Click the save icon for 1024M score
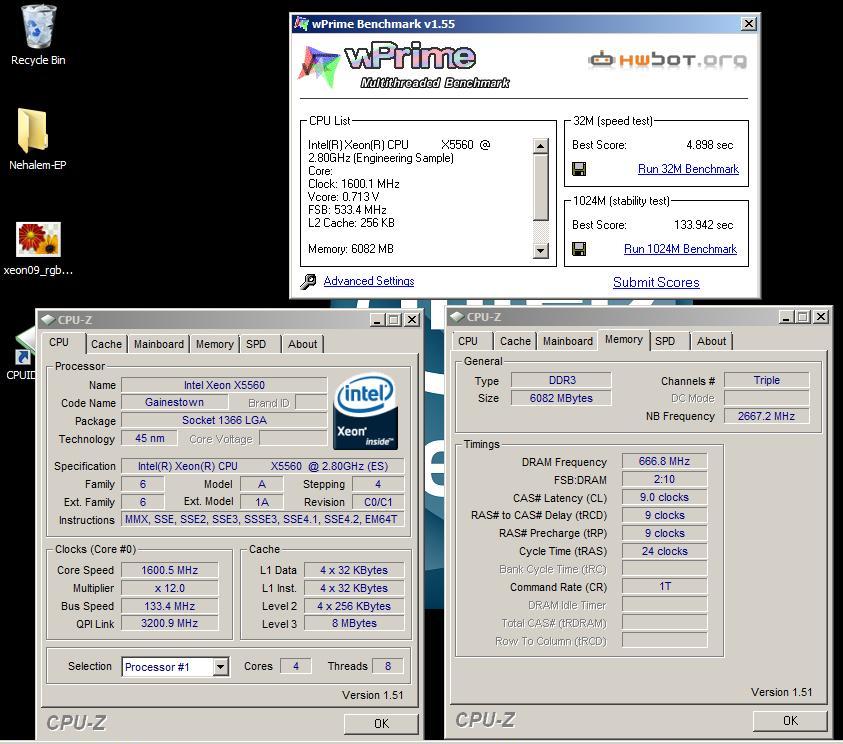 (579, 249)
